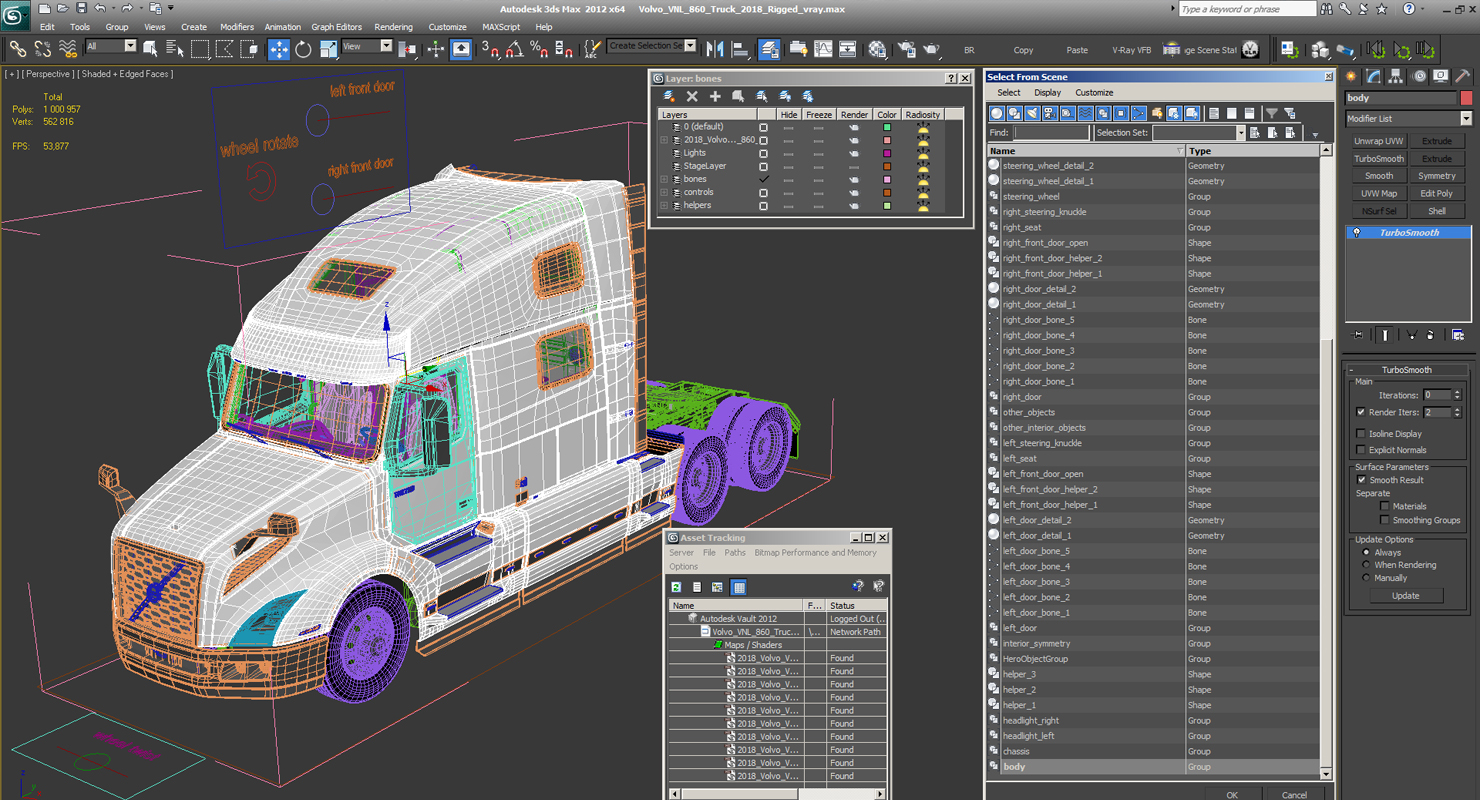Click the Update button in TurboSmooth

pyautogui.click(x=1405, y=595)
